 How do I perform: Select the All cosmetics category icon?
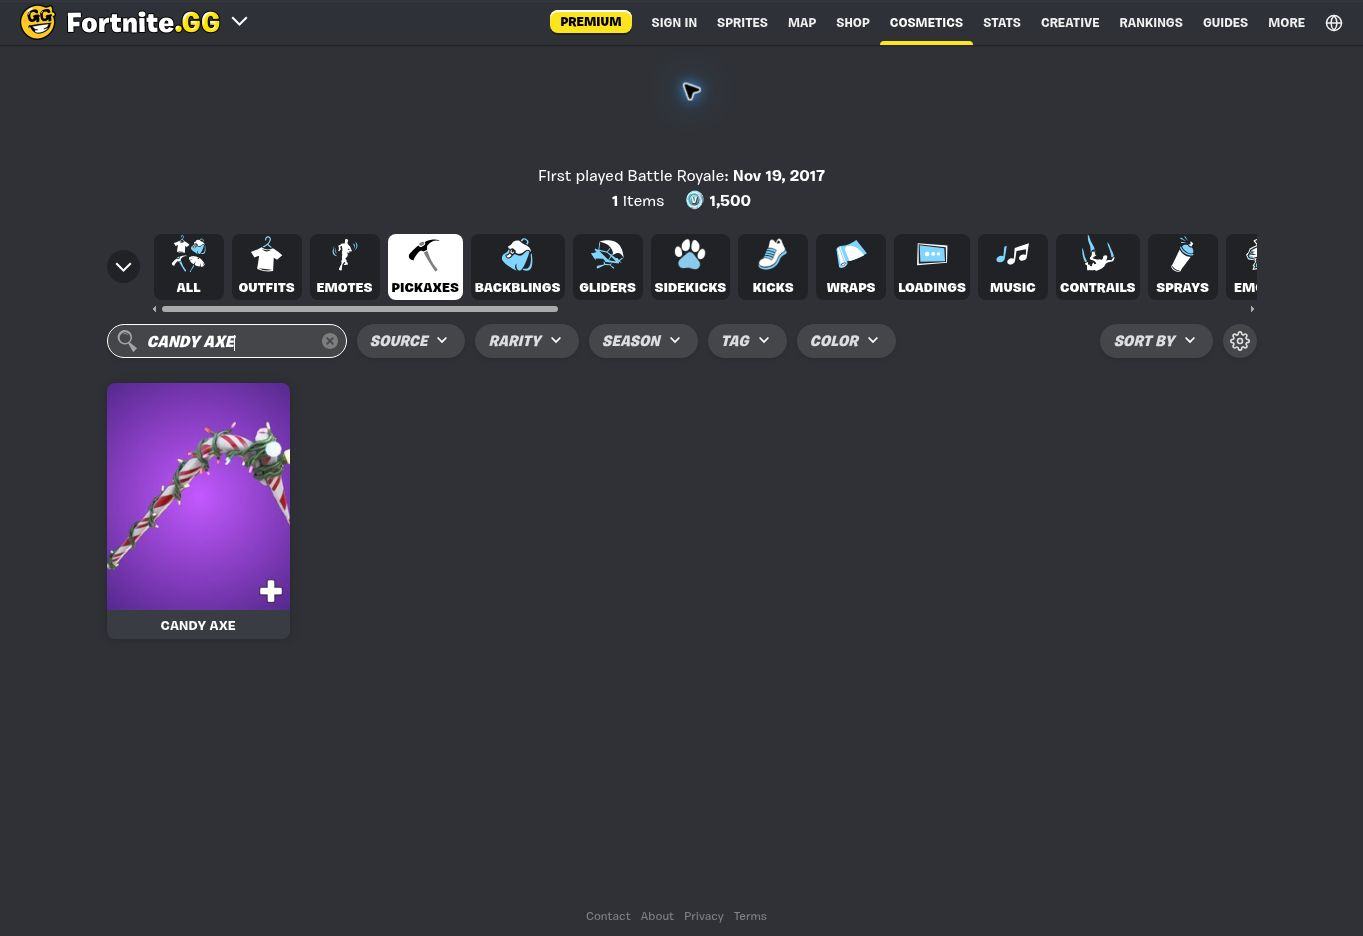tap(189, 267)
